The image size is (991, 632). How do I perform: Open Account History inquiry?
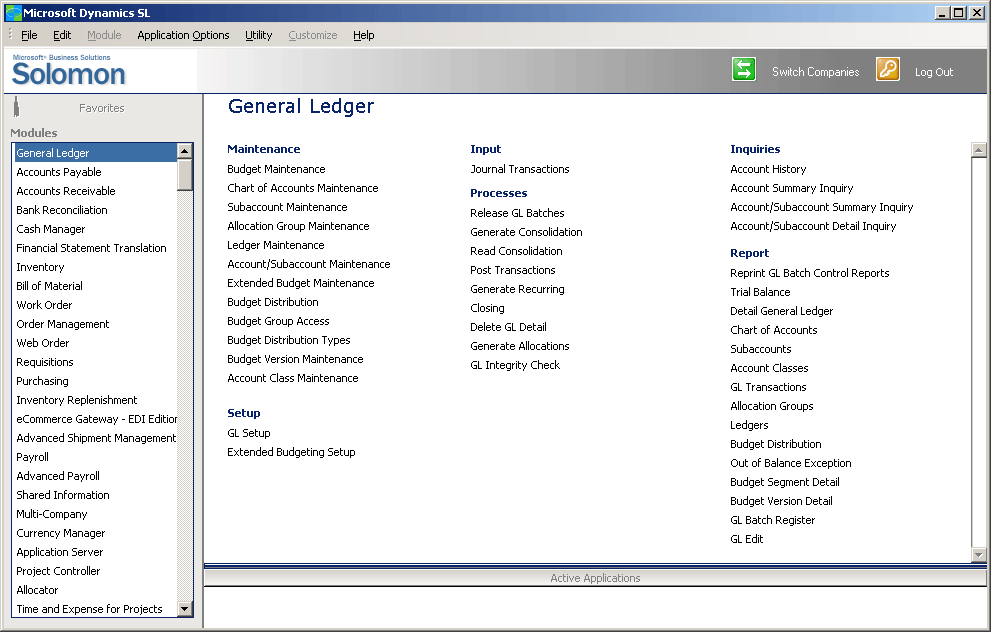tap(768, 169)
